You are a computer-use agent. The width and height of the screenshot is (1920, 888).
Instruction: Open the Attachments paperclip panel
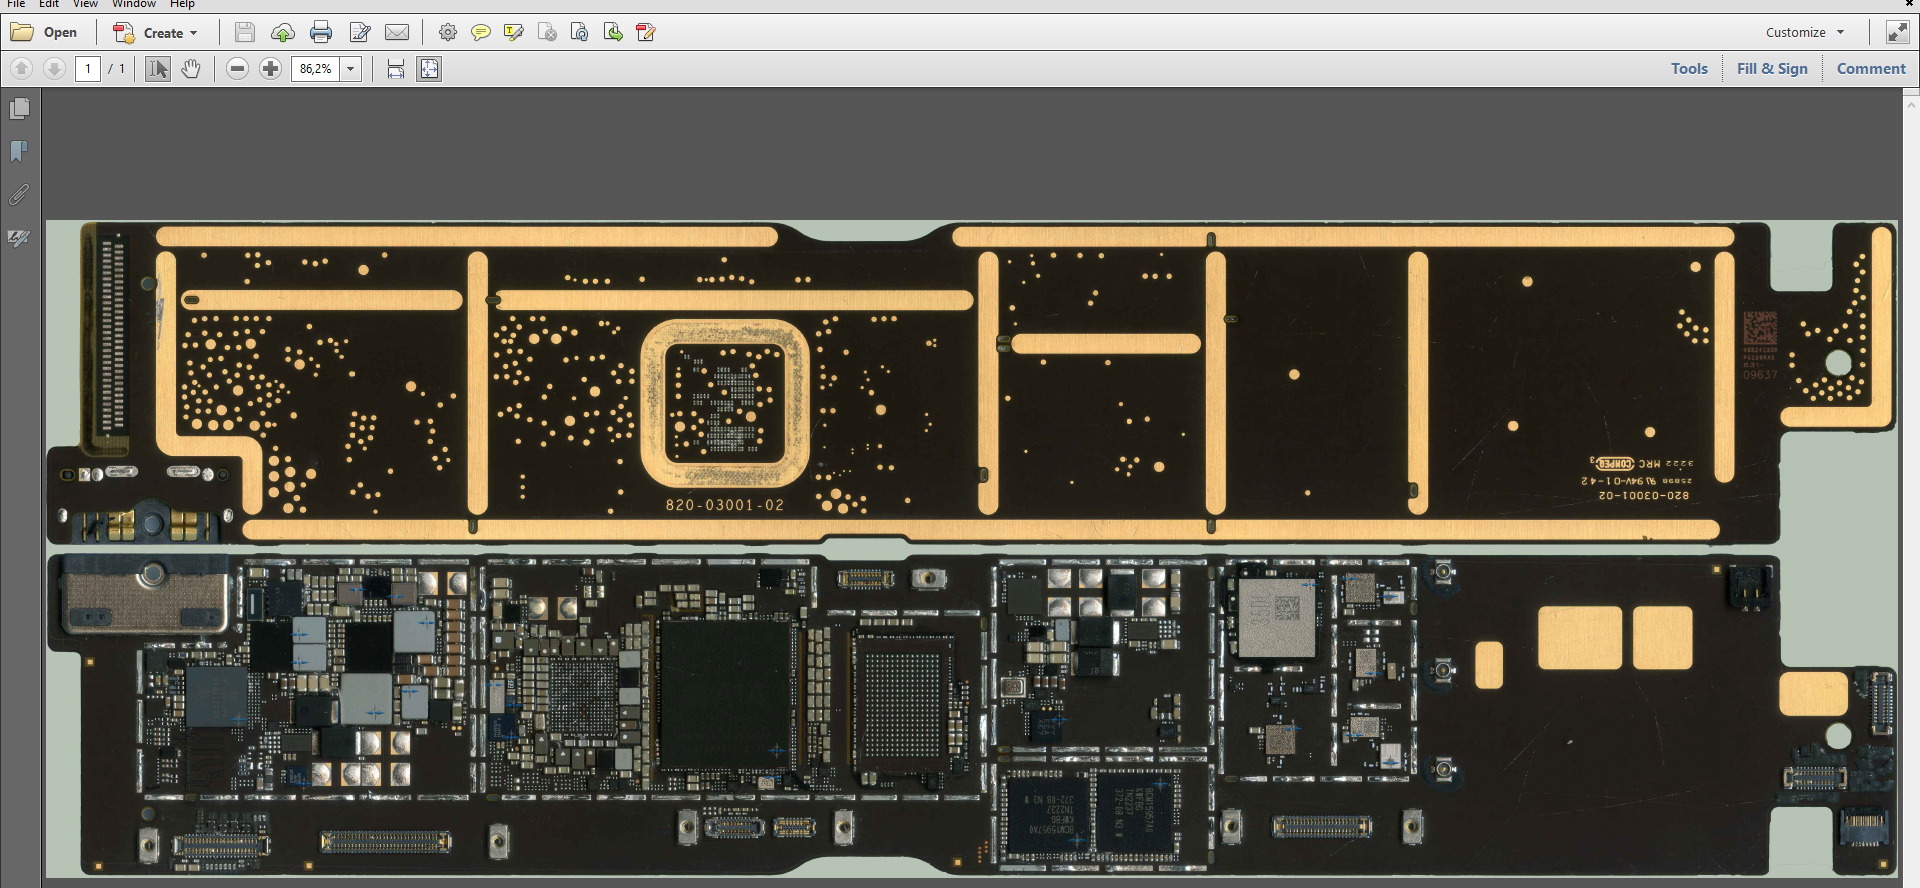point(19,195)
